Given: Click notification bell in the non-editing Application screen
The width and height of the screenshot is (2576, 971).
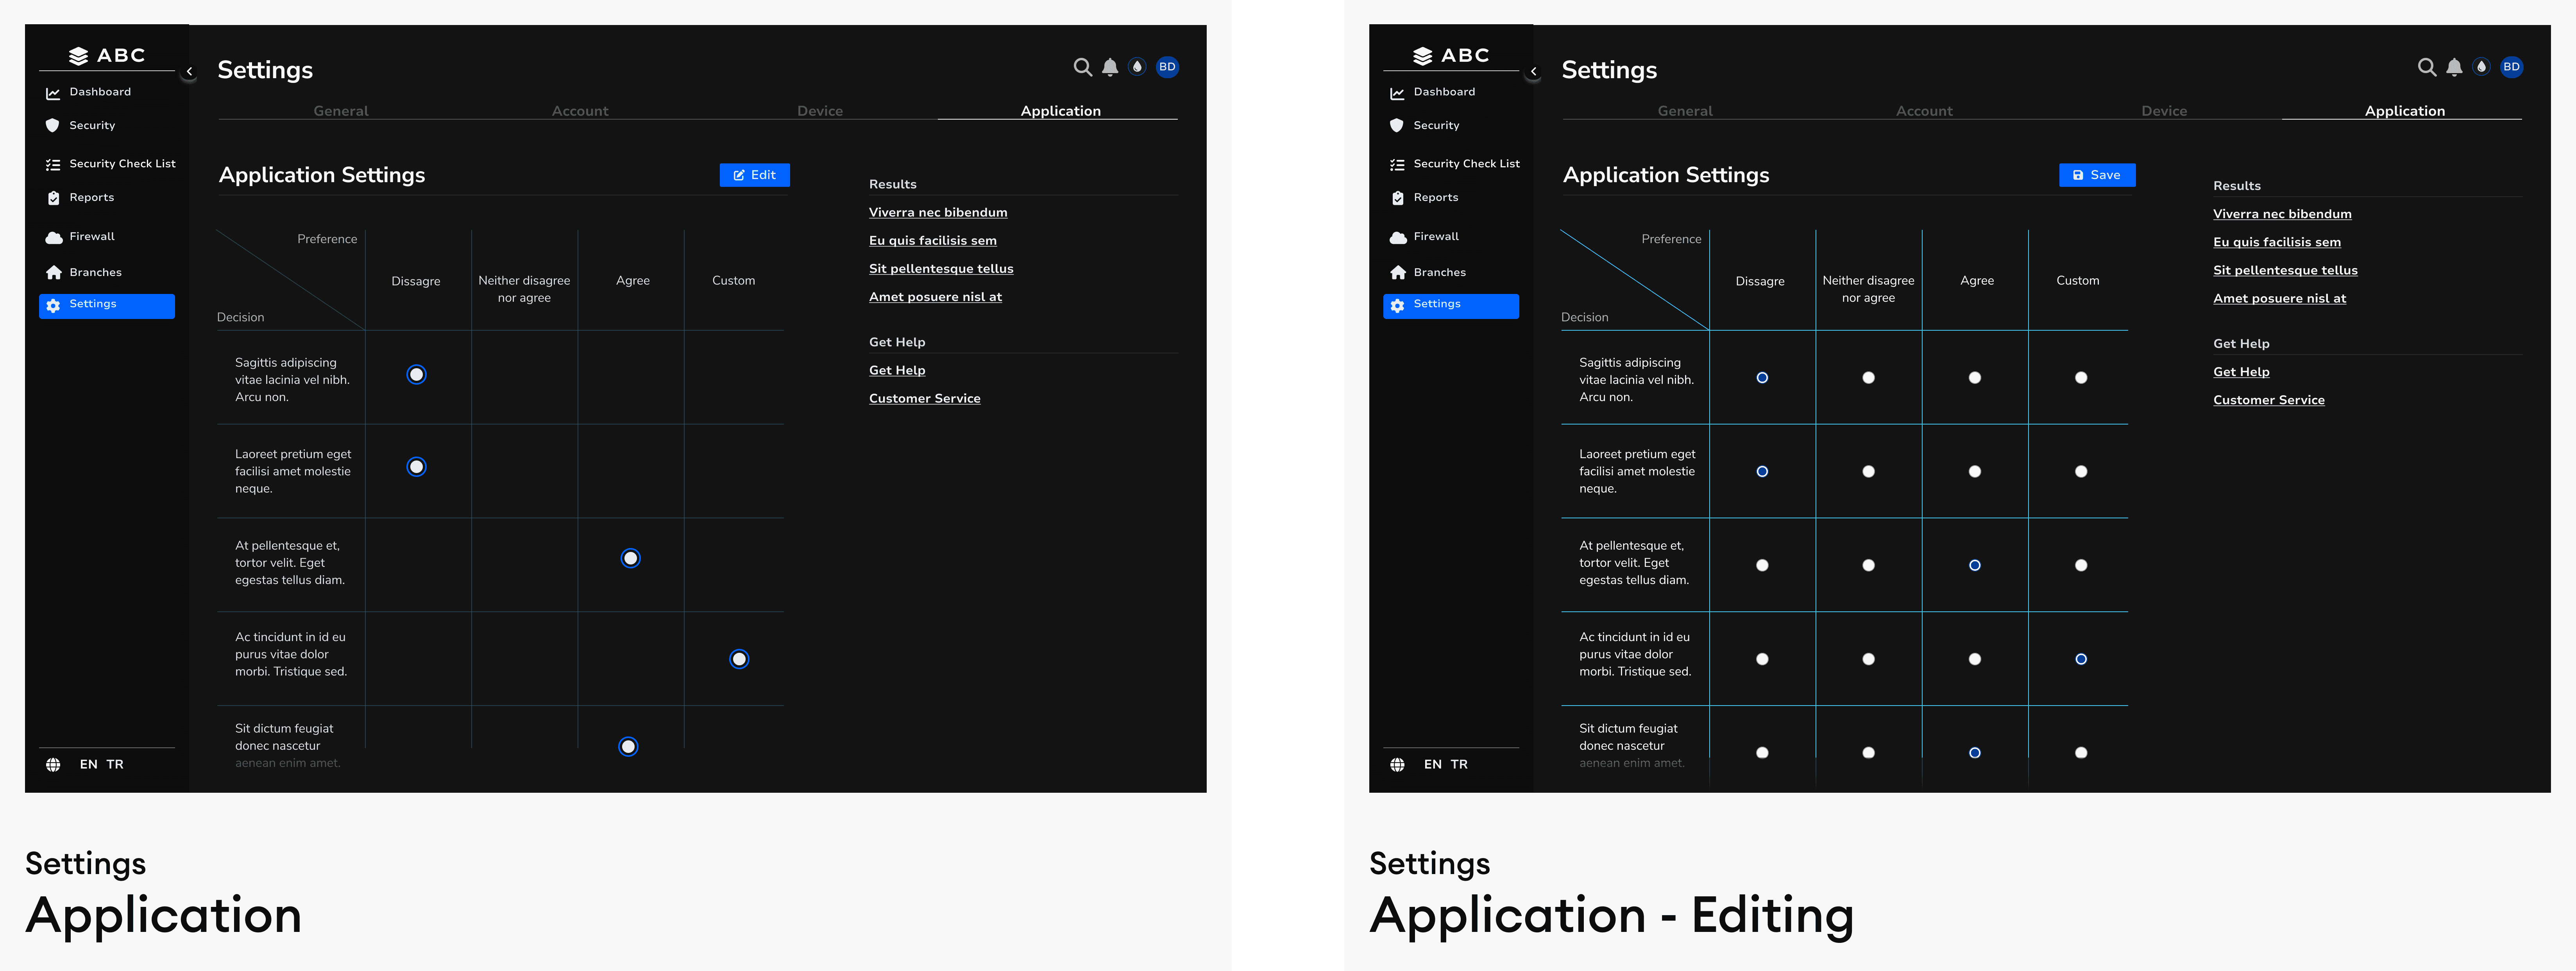Looking at the screenshot, I should coord(1109,67).
